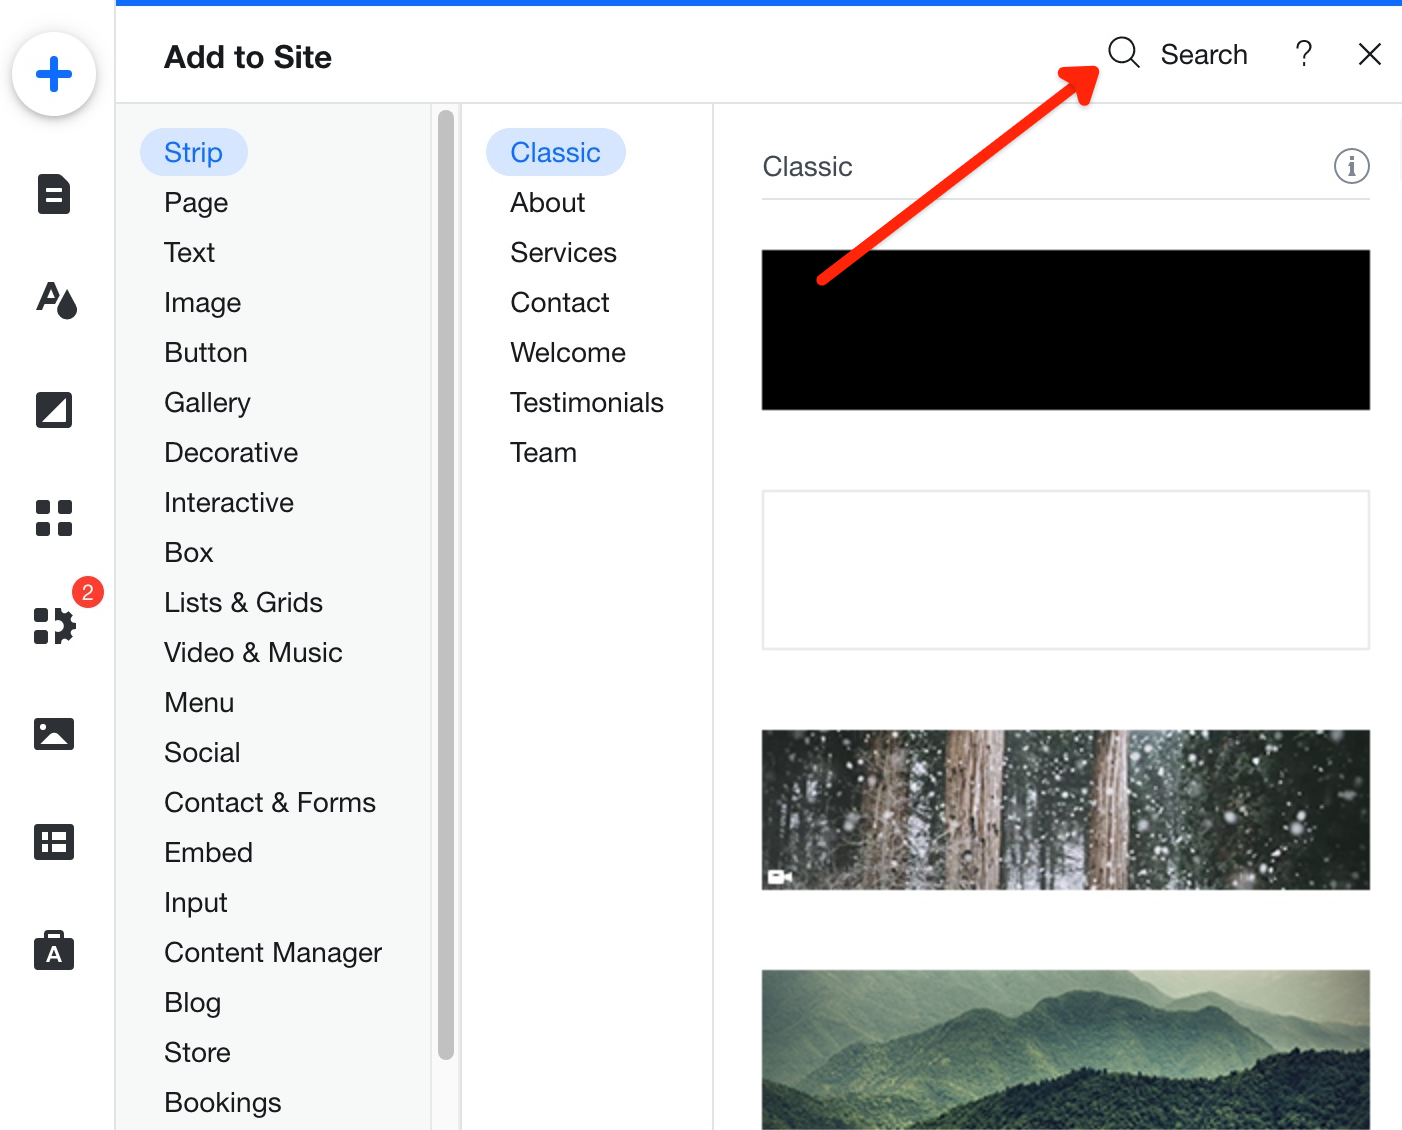Open the Media picture icon in sidebar
This screenshot has height=1130, width=1402.
click(x=54, y=734)
